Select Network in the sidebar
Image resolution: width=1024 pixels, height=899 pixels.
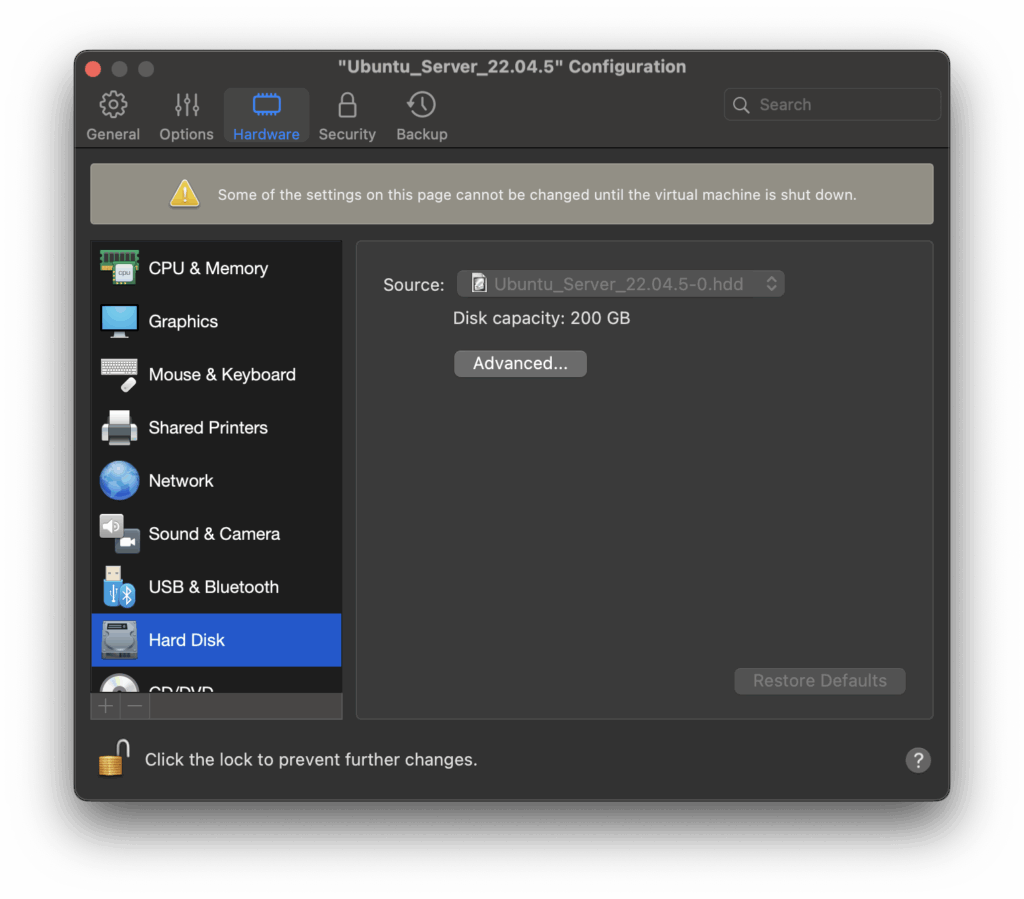tap(217, 481)
